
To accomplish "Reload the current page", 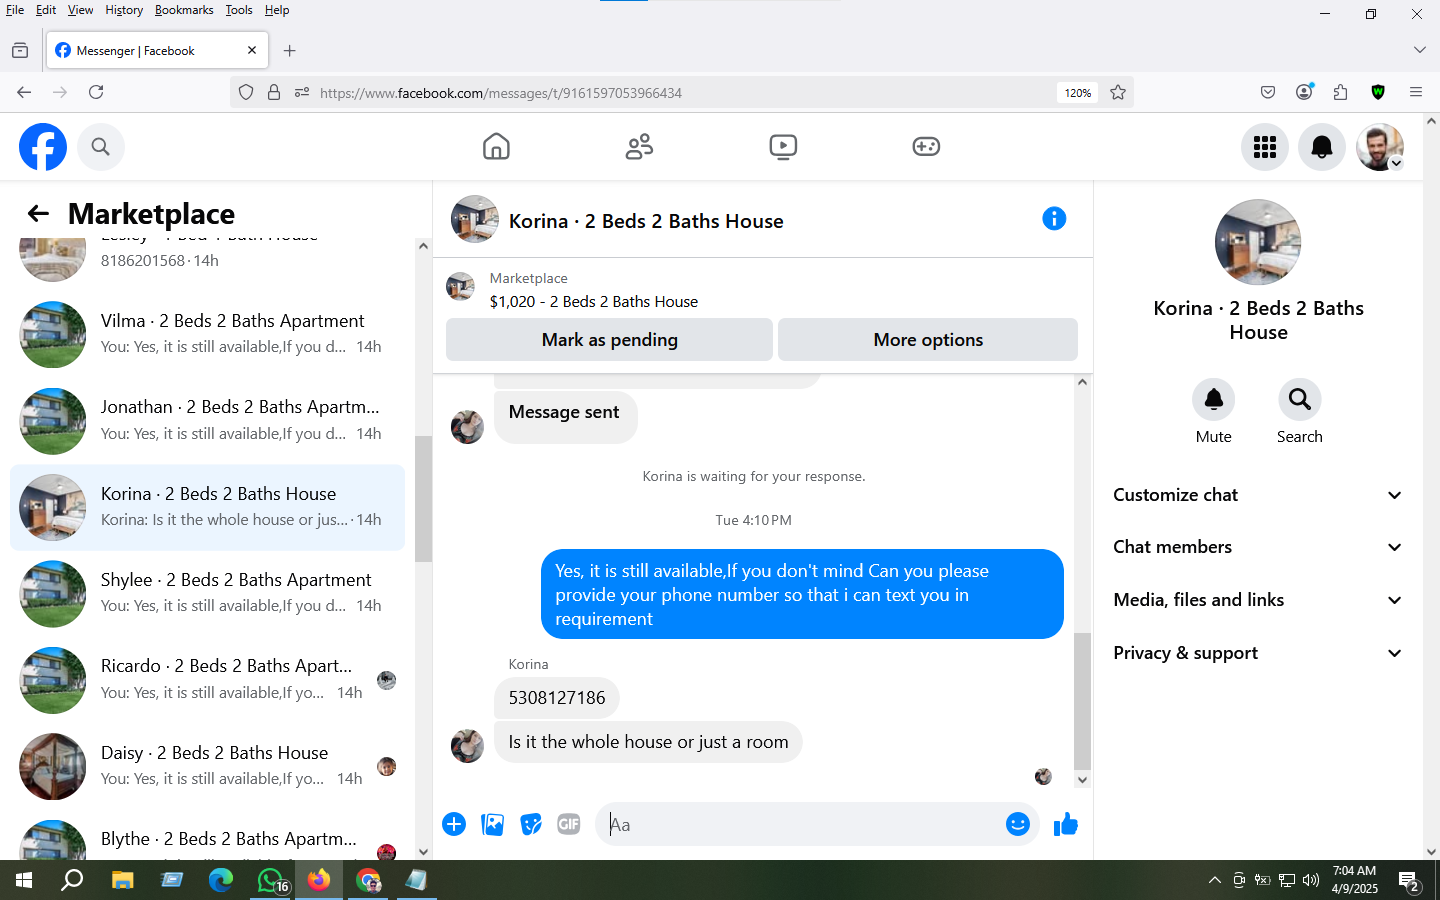I will 96,92.
